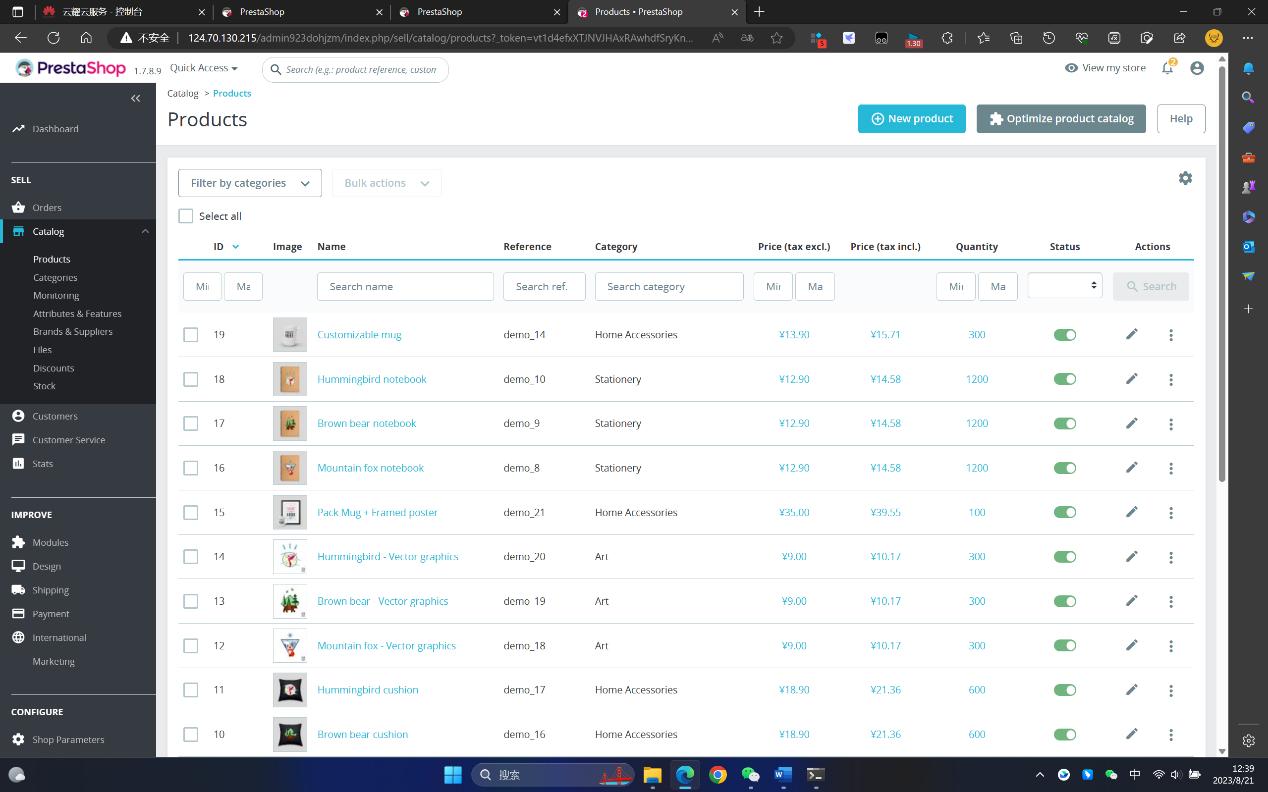Open the Hummingbird cushion product link
The image size is (1268, 792).
point(367,690)
